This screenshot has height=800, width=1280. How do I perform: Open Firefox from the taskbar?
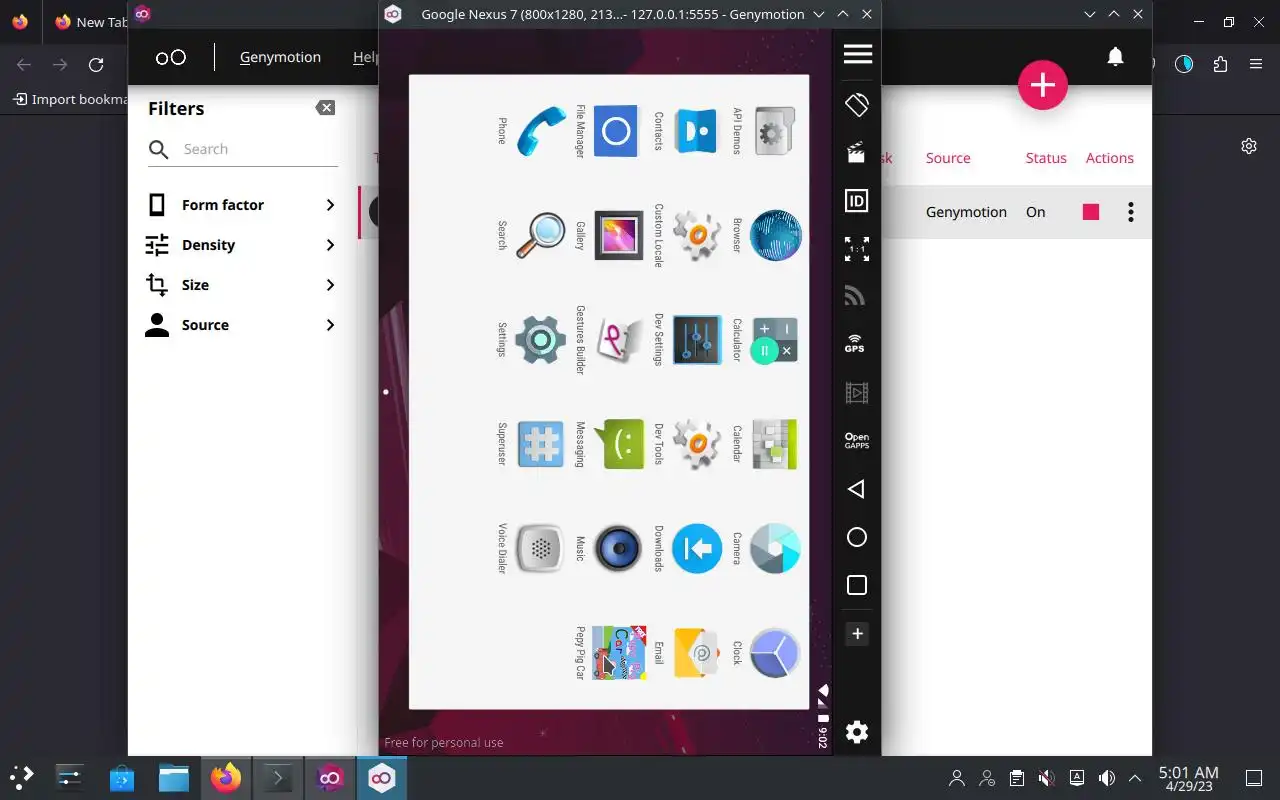226,777
